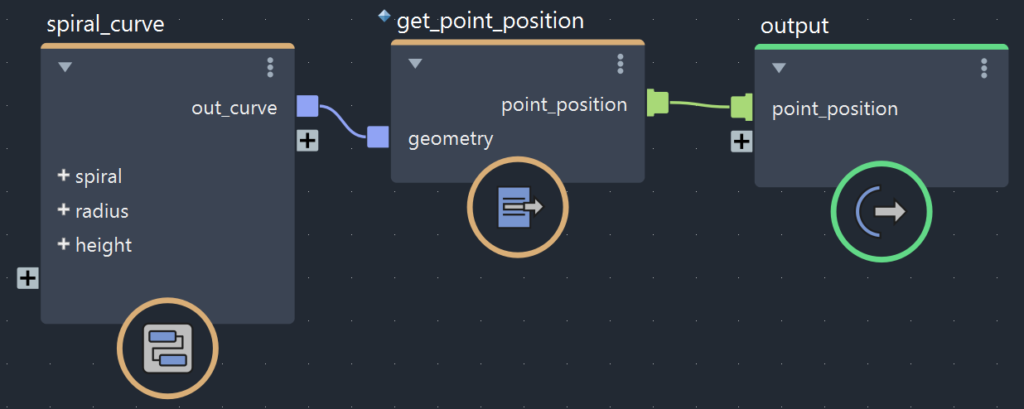Open get_point_position node three-dot menu
The width and height of the screenshot is (1024, 409).
pos(620,63)
